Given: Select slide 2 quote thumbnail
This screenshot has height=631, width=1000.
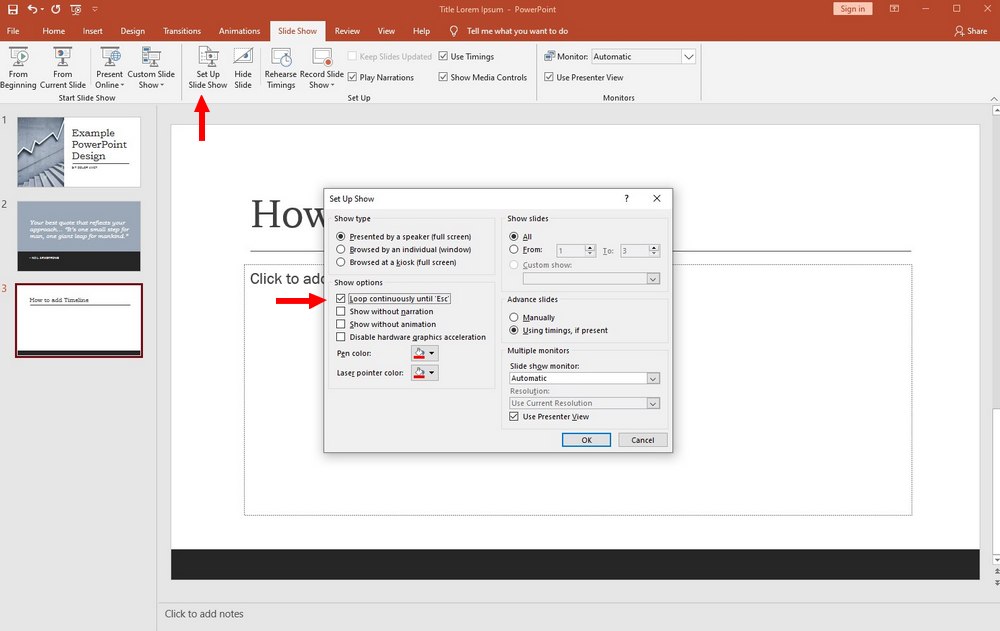Looking at the screenshot, I should pos(78,236).
